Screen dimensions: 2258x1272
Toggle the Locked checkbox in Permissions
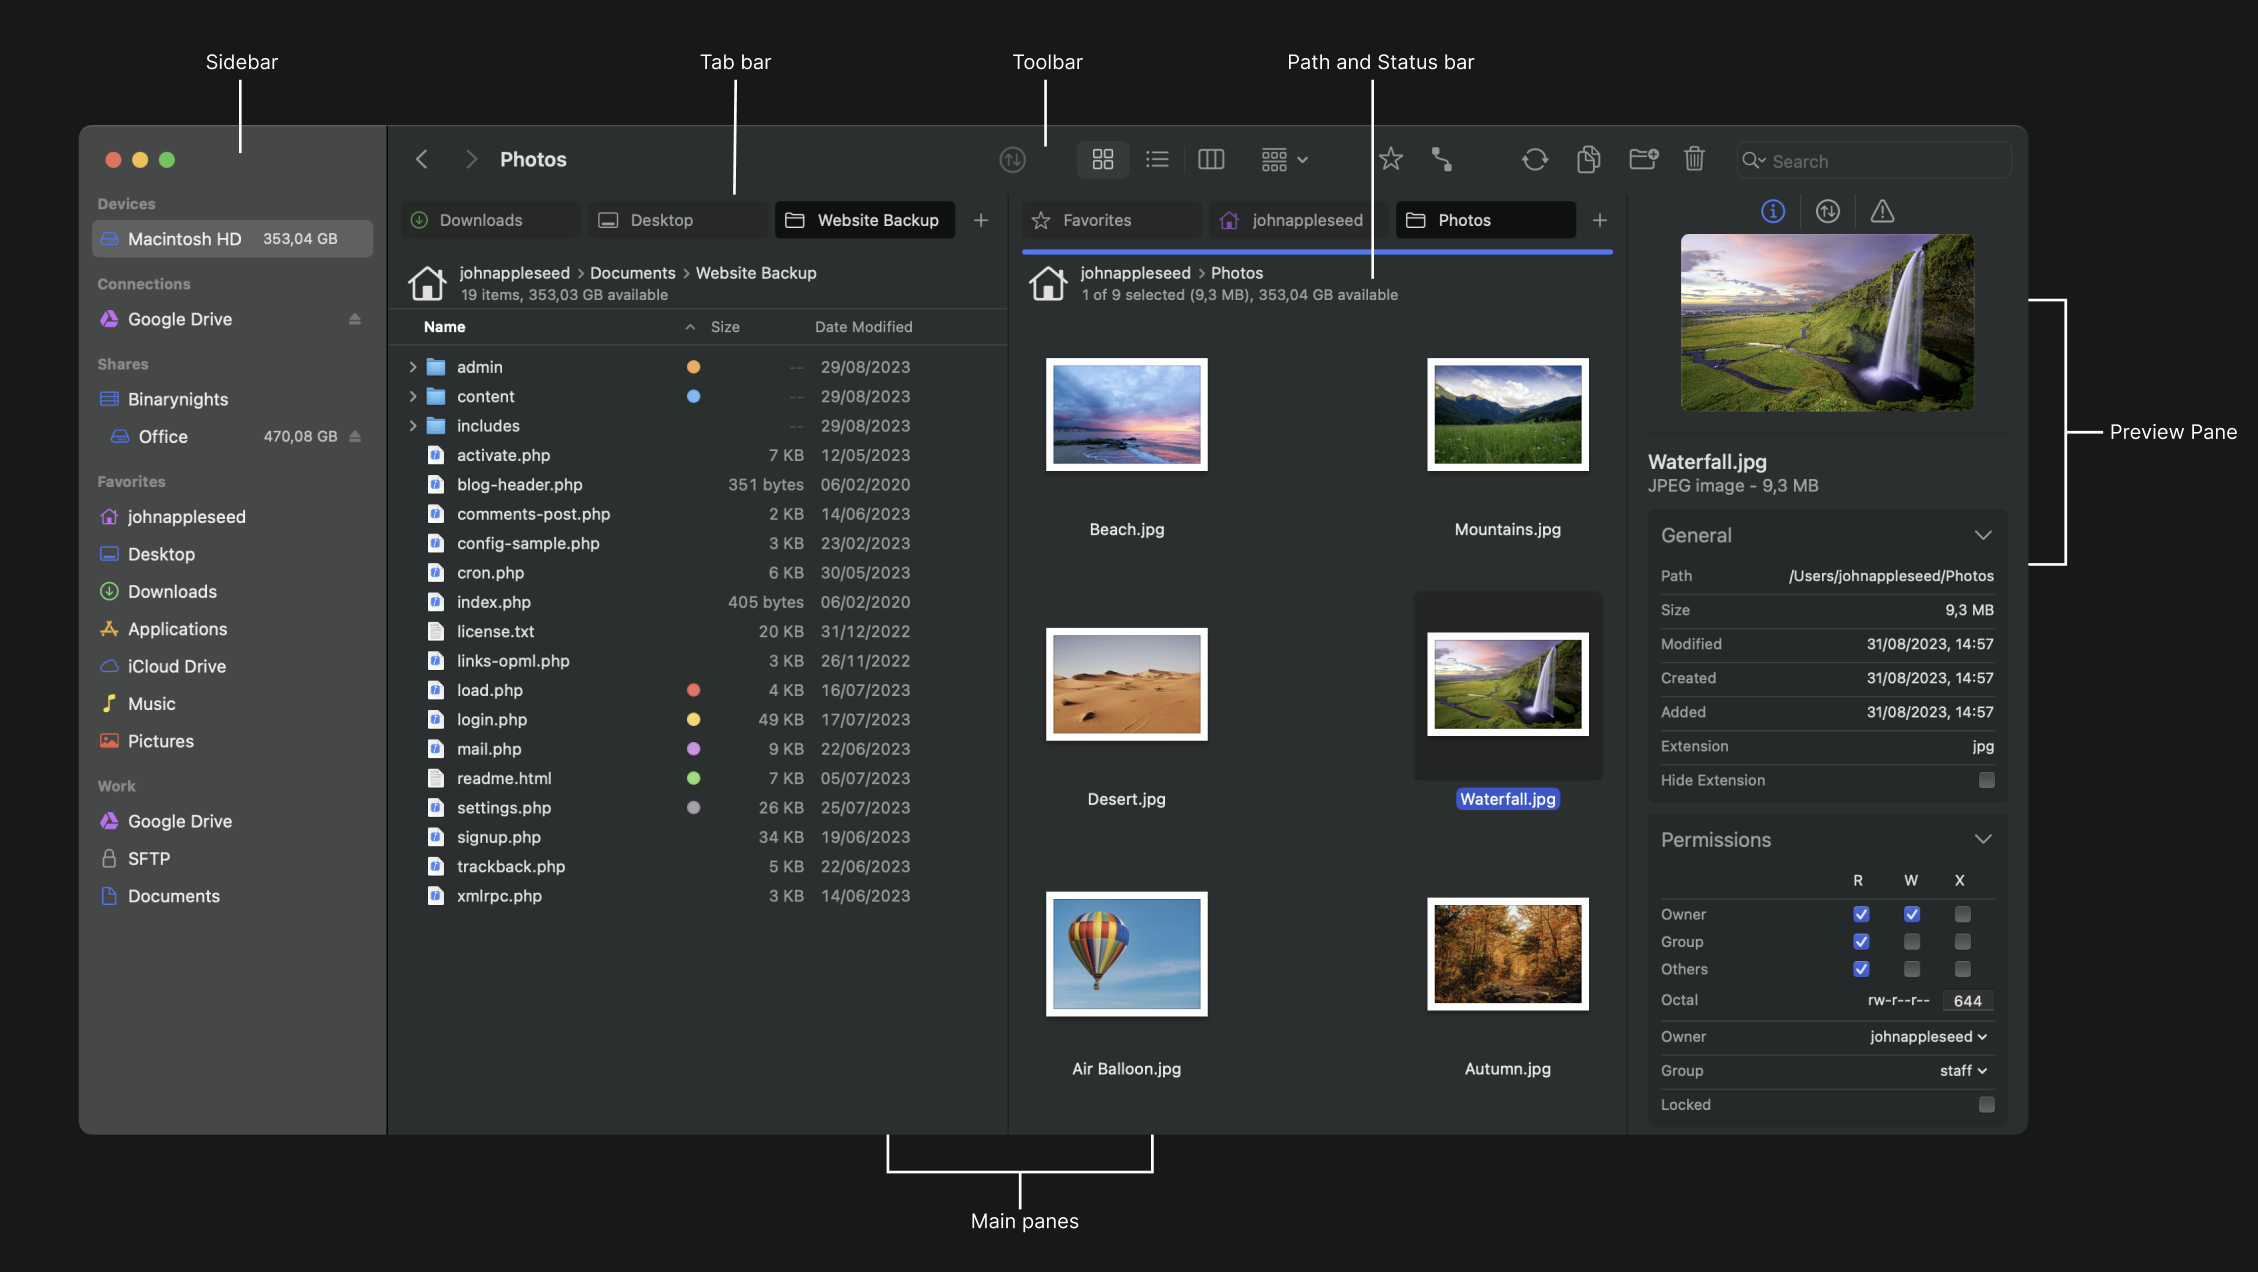(1986, 1104)
